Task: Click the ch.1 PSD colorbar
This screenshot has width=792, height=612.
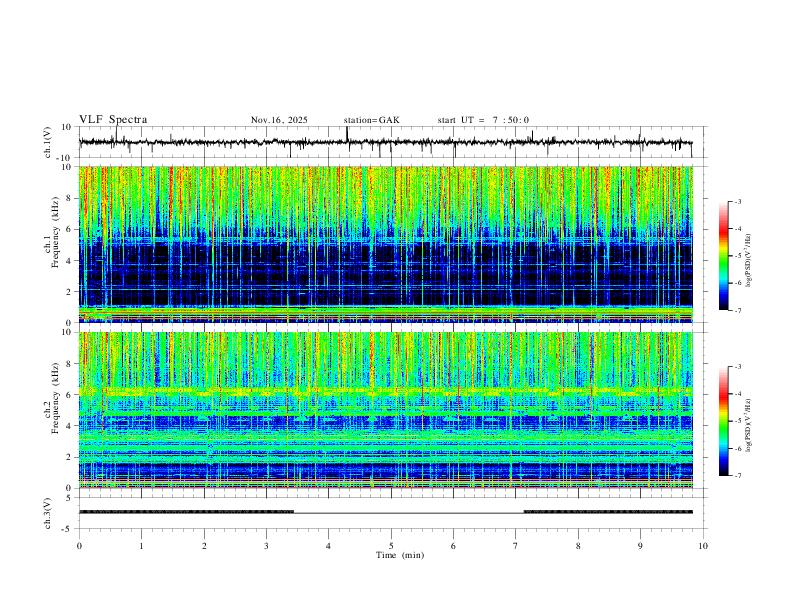Action: click(x=723, y=256)
